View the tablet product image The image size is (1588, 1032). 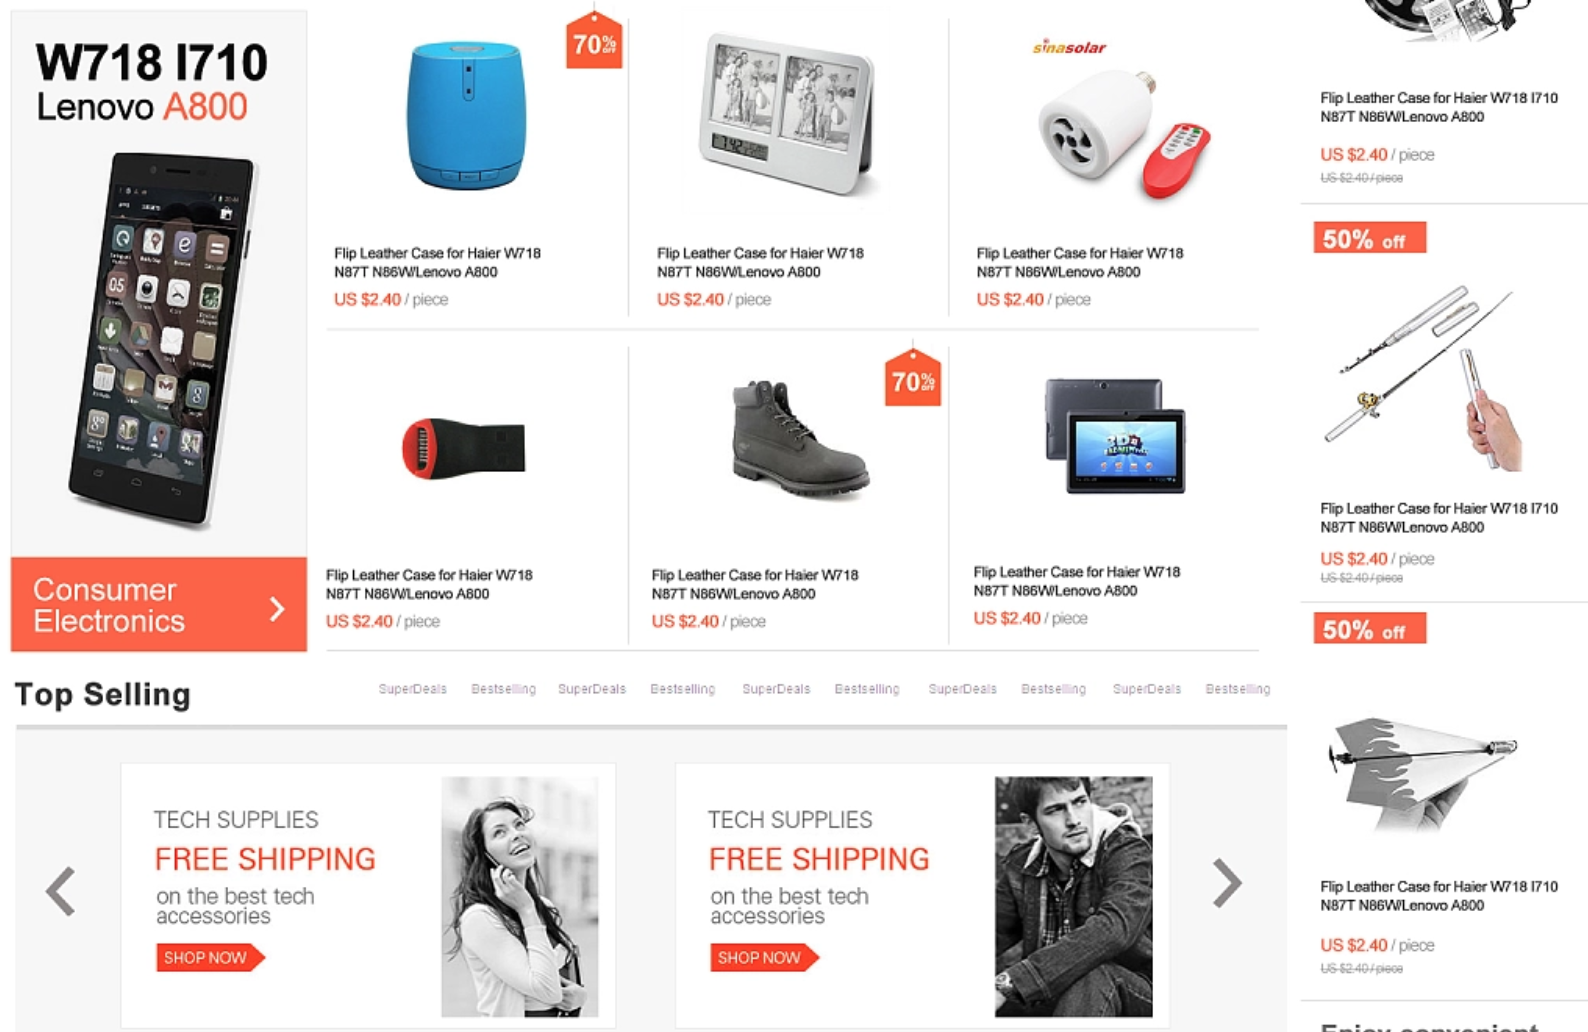click(1115, 435)
